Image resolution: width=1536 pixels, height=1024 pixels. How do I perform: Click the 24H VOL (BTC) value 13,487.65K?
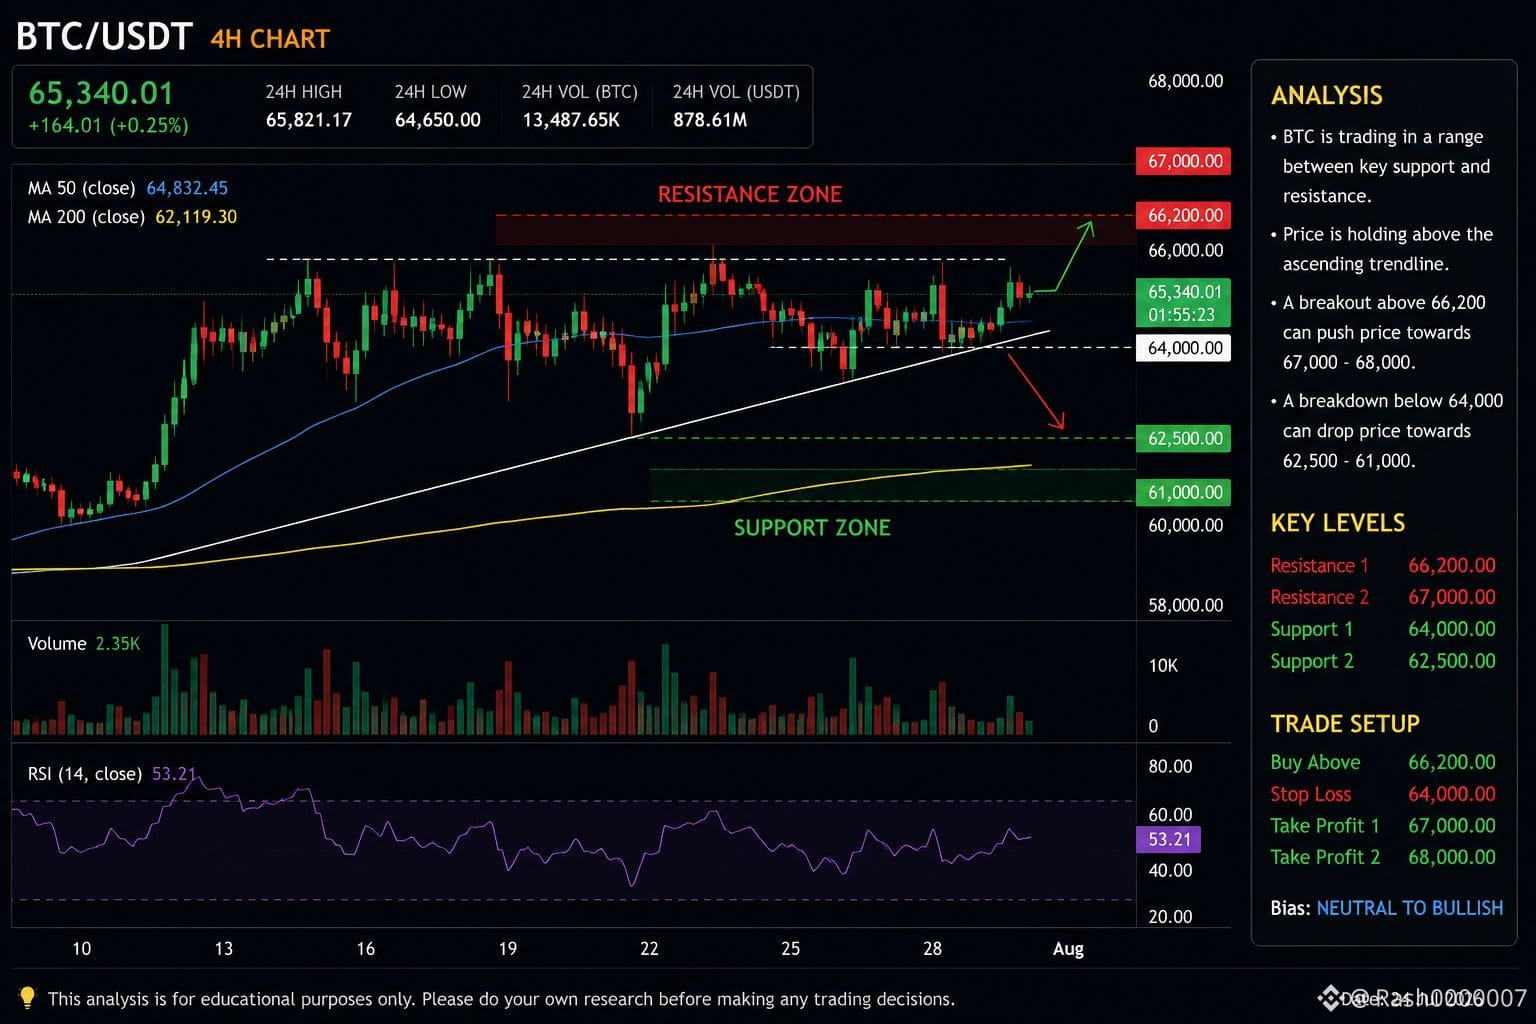point(571,120)
